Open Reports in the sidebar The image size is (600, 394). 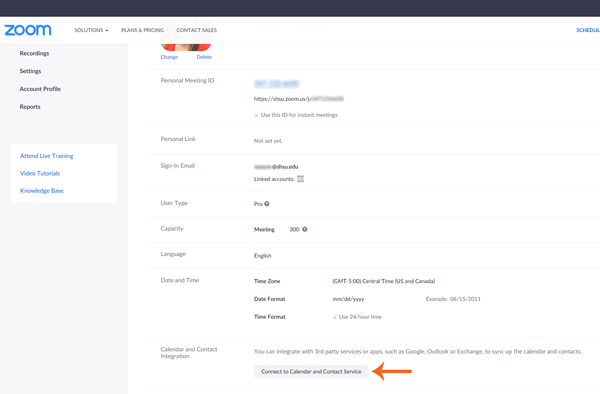[30, 107]
